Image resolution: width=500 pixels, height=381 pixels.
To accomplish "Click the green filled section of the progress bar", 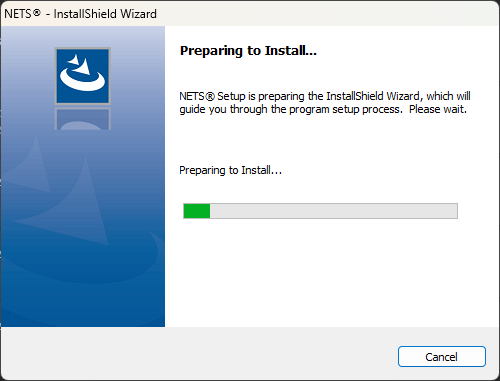I will click(x=197, y=211).
